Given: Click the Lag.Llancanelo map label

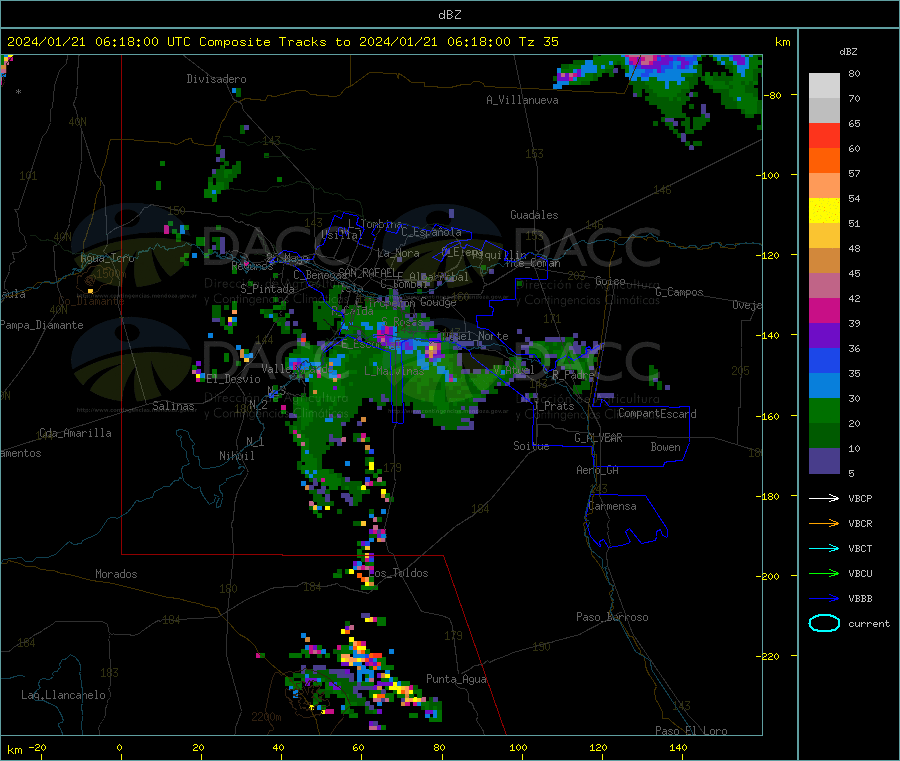Looking at the screenshot, I should coord(63,695).
